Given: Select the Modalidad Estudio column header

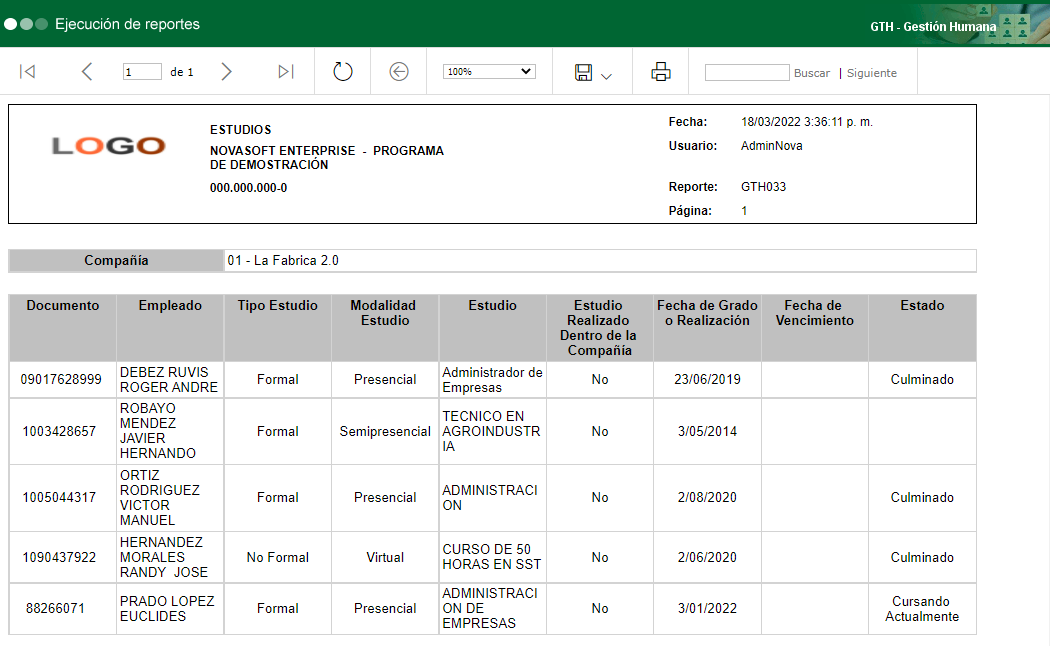Looking at the screenshot, I should pos(385,328).
